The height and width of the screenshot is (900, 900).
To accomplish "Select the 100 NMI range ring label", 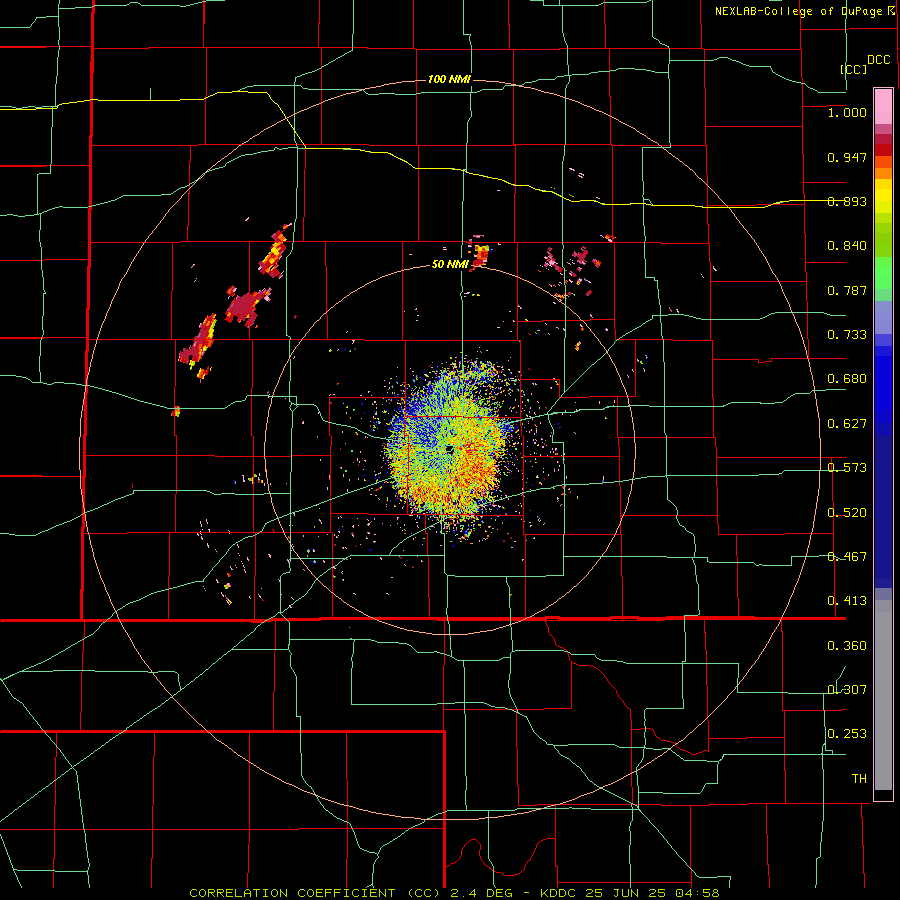I will click(449, 79).
